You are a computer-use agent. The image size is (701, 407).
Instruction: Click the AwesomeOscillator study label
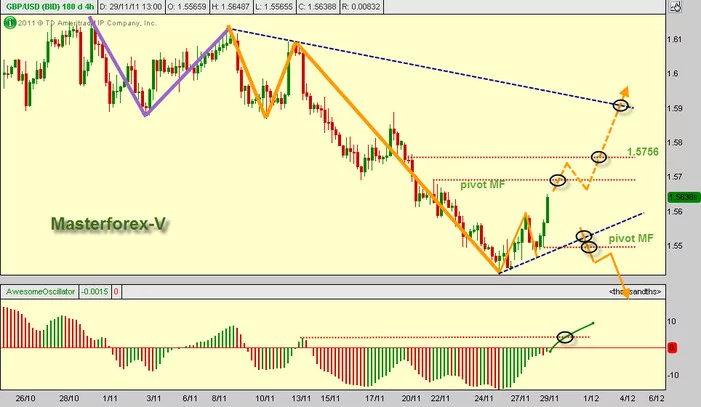[x=40, y=292]
